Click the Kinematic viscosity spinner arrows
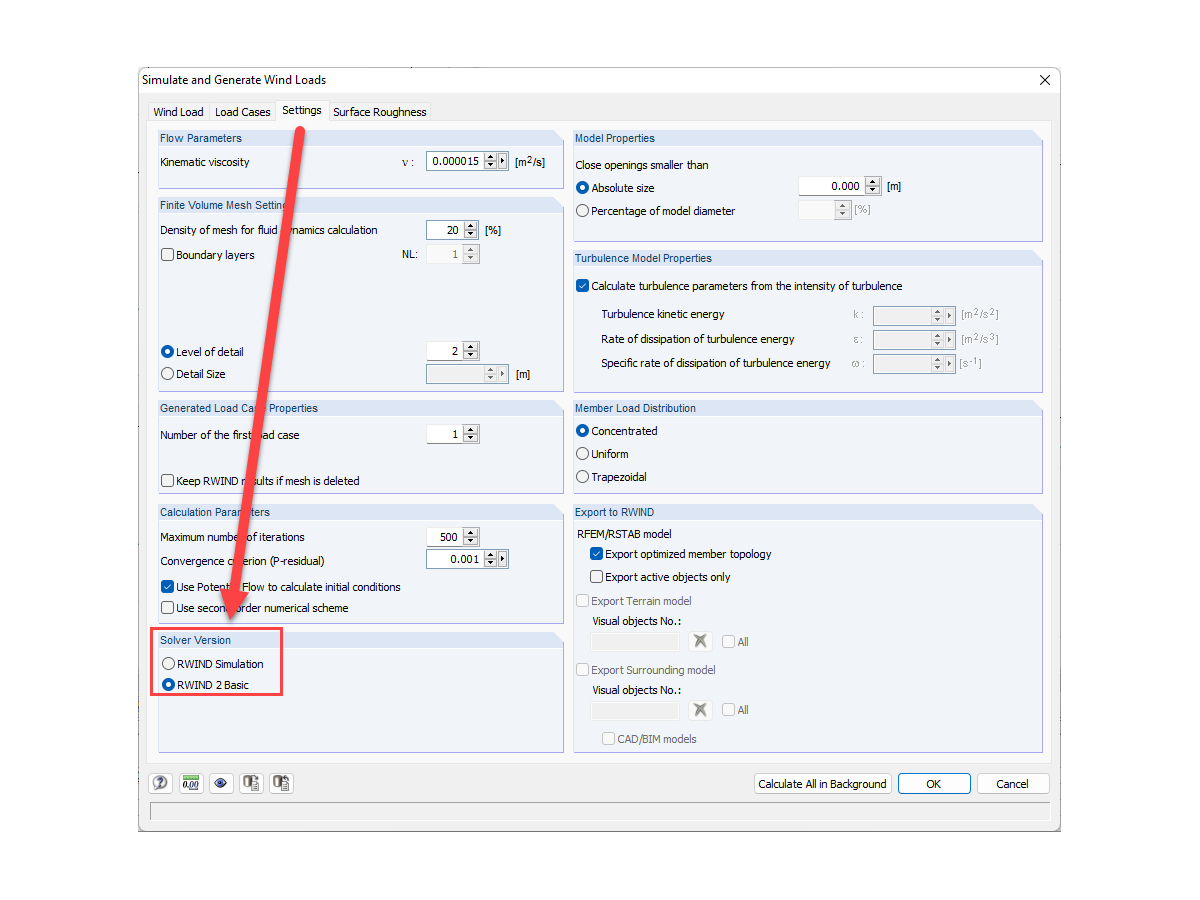The image size is (1200, 900). tap(490, 161)
